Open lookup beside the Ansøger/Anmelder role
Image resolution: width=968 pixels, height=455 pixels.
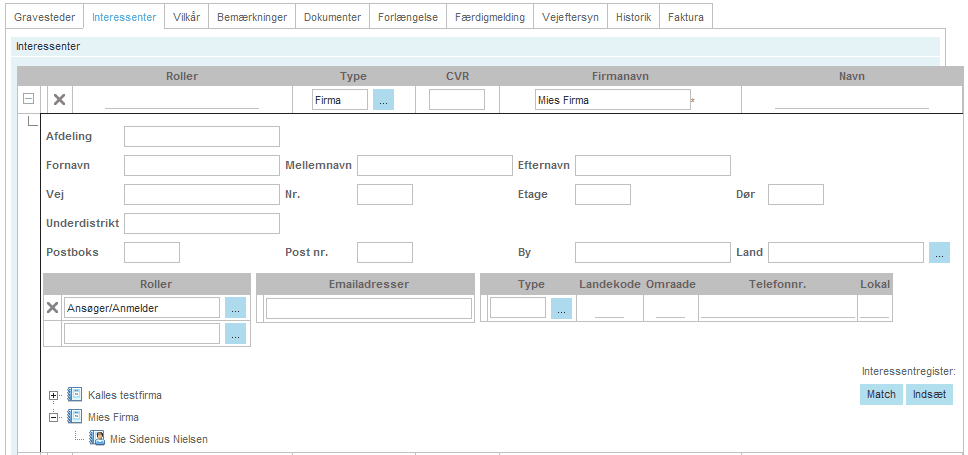[235, 308]
